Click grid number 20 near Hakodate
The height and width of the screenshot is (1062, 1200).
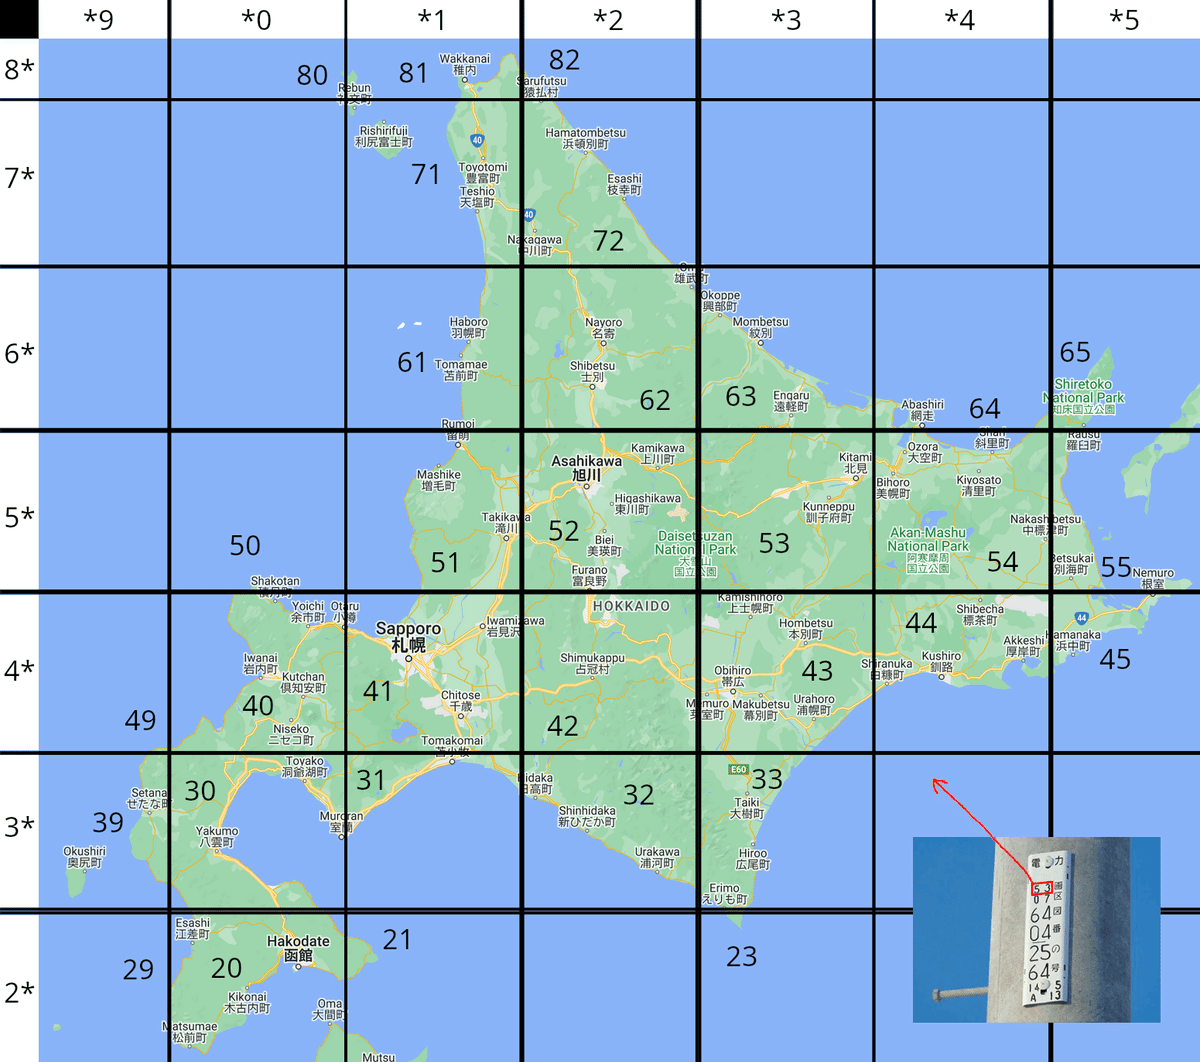[x=226, y=968]
